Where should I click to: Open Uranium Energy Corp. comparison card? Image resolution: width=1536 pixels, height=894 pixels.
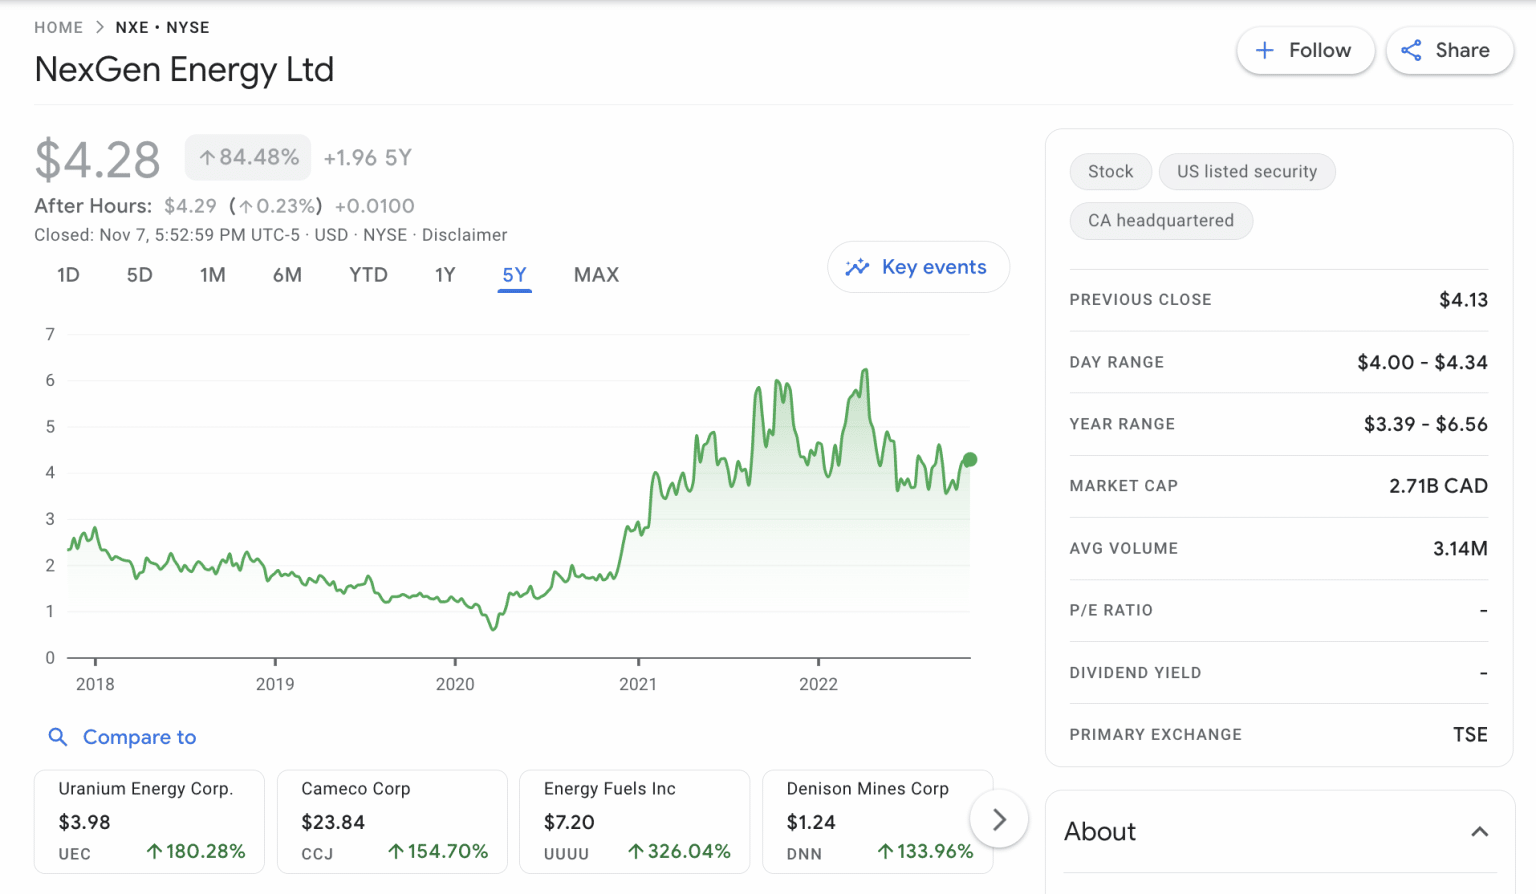click(149, 821)
